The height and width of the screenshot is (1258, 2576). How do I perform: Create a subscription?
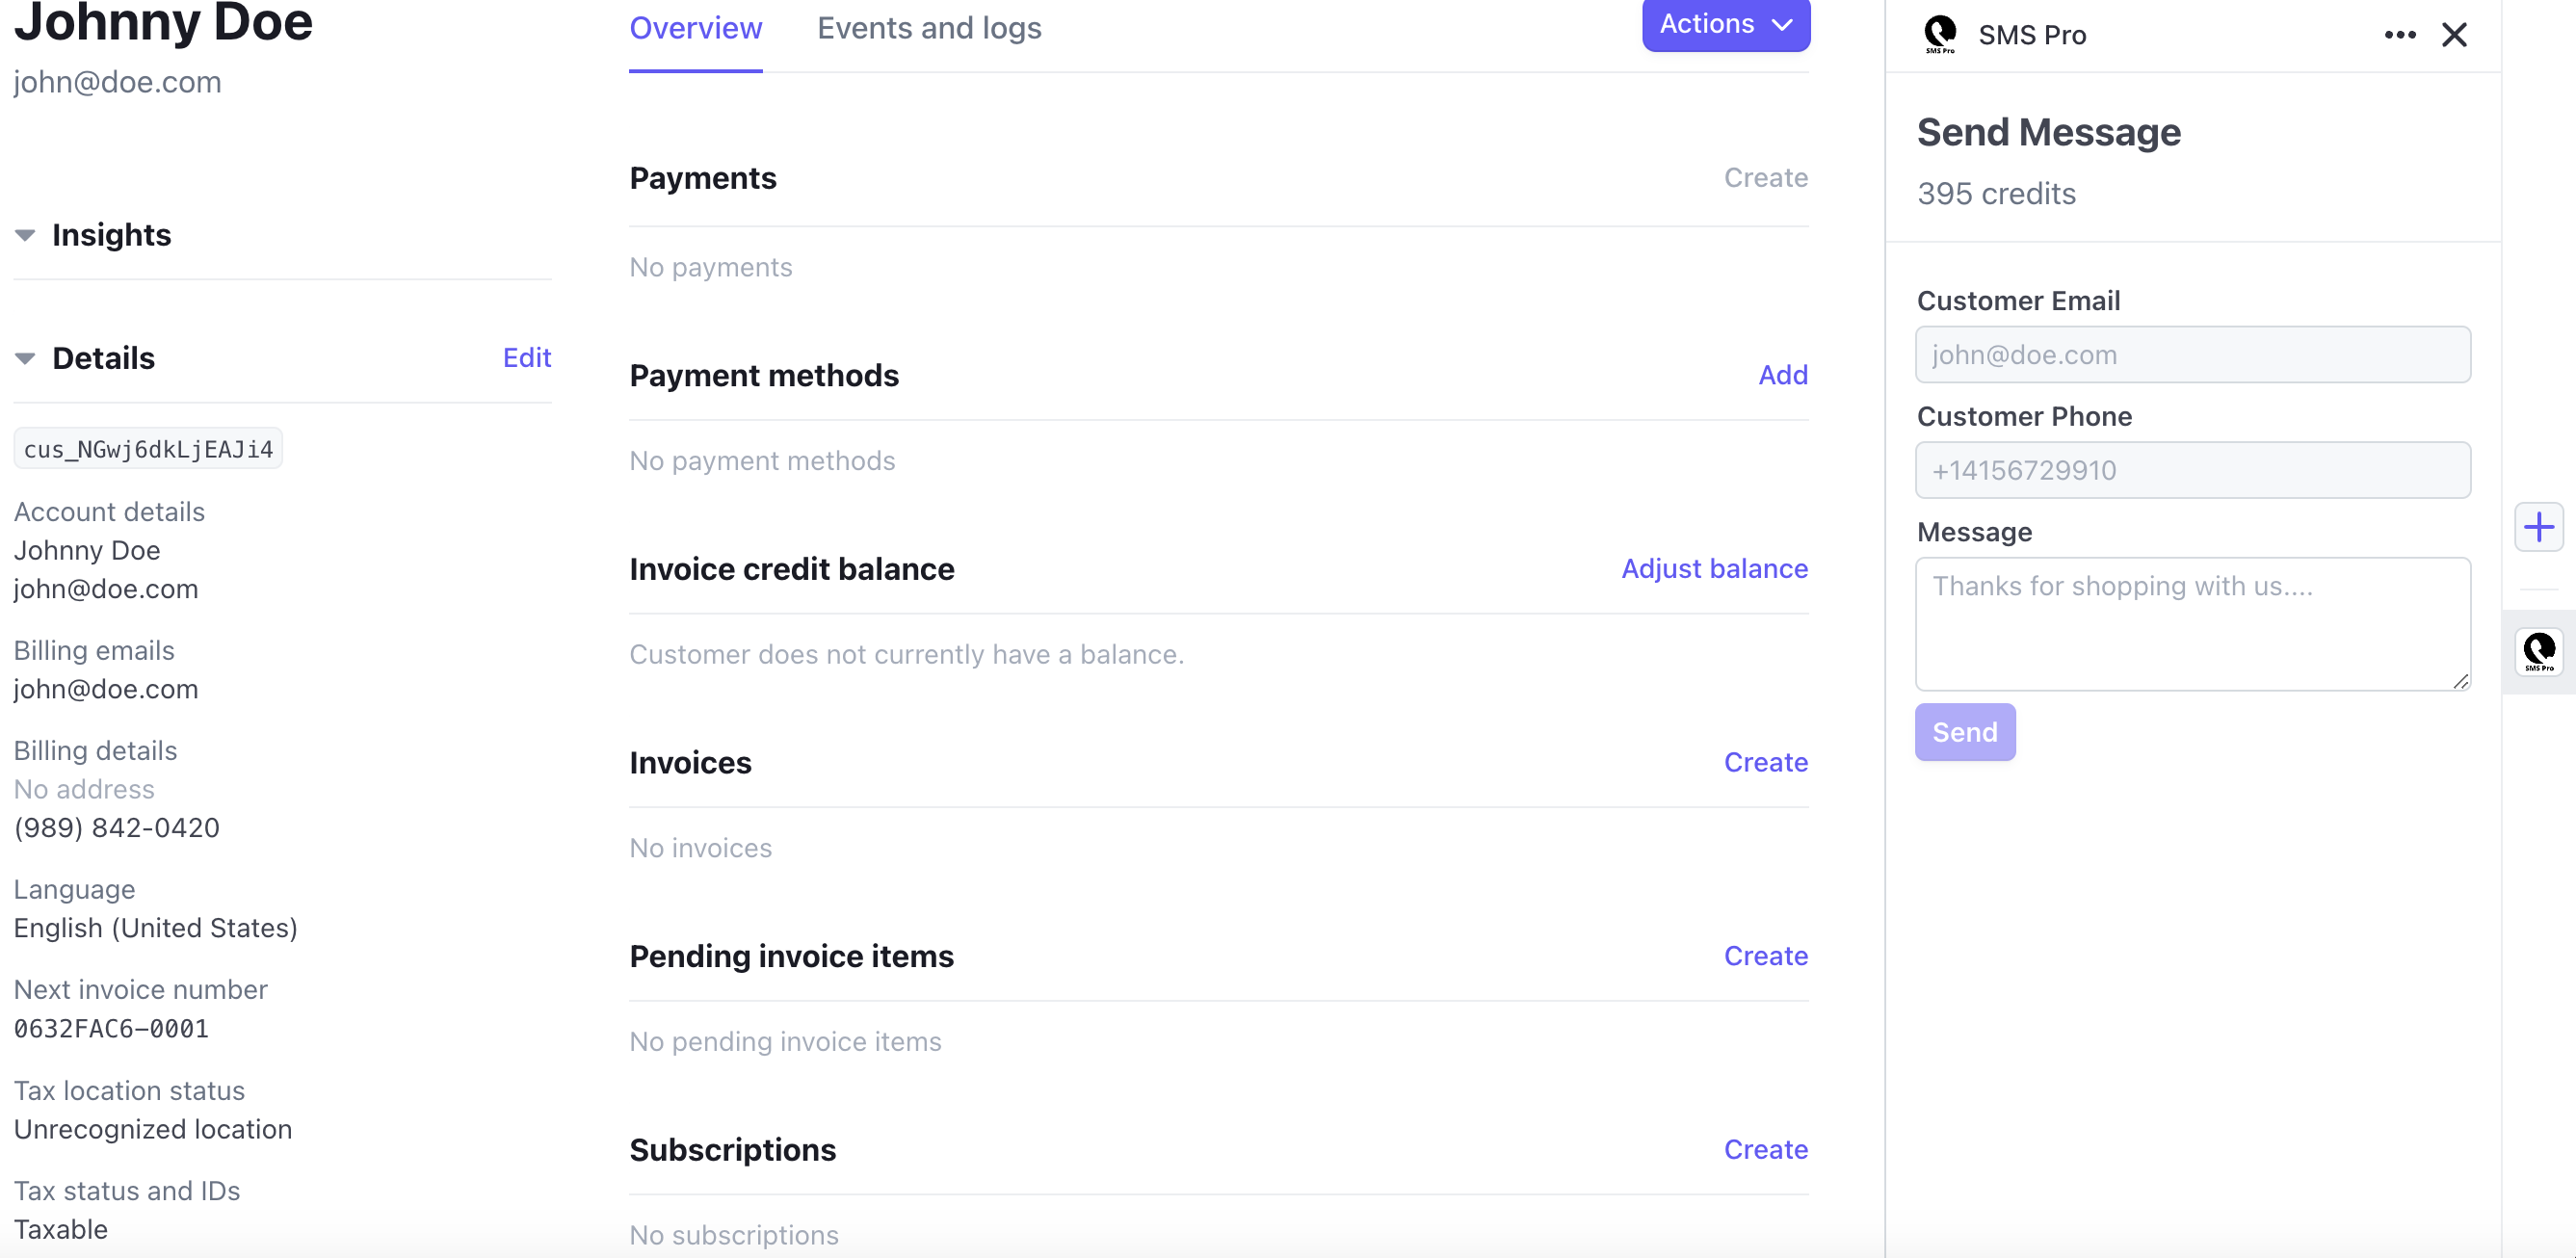[x=1765, y=1149]
